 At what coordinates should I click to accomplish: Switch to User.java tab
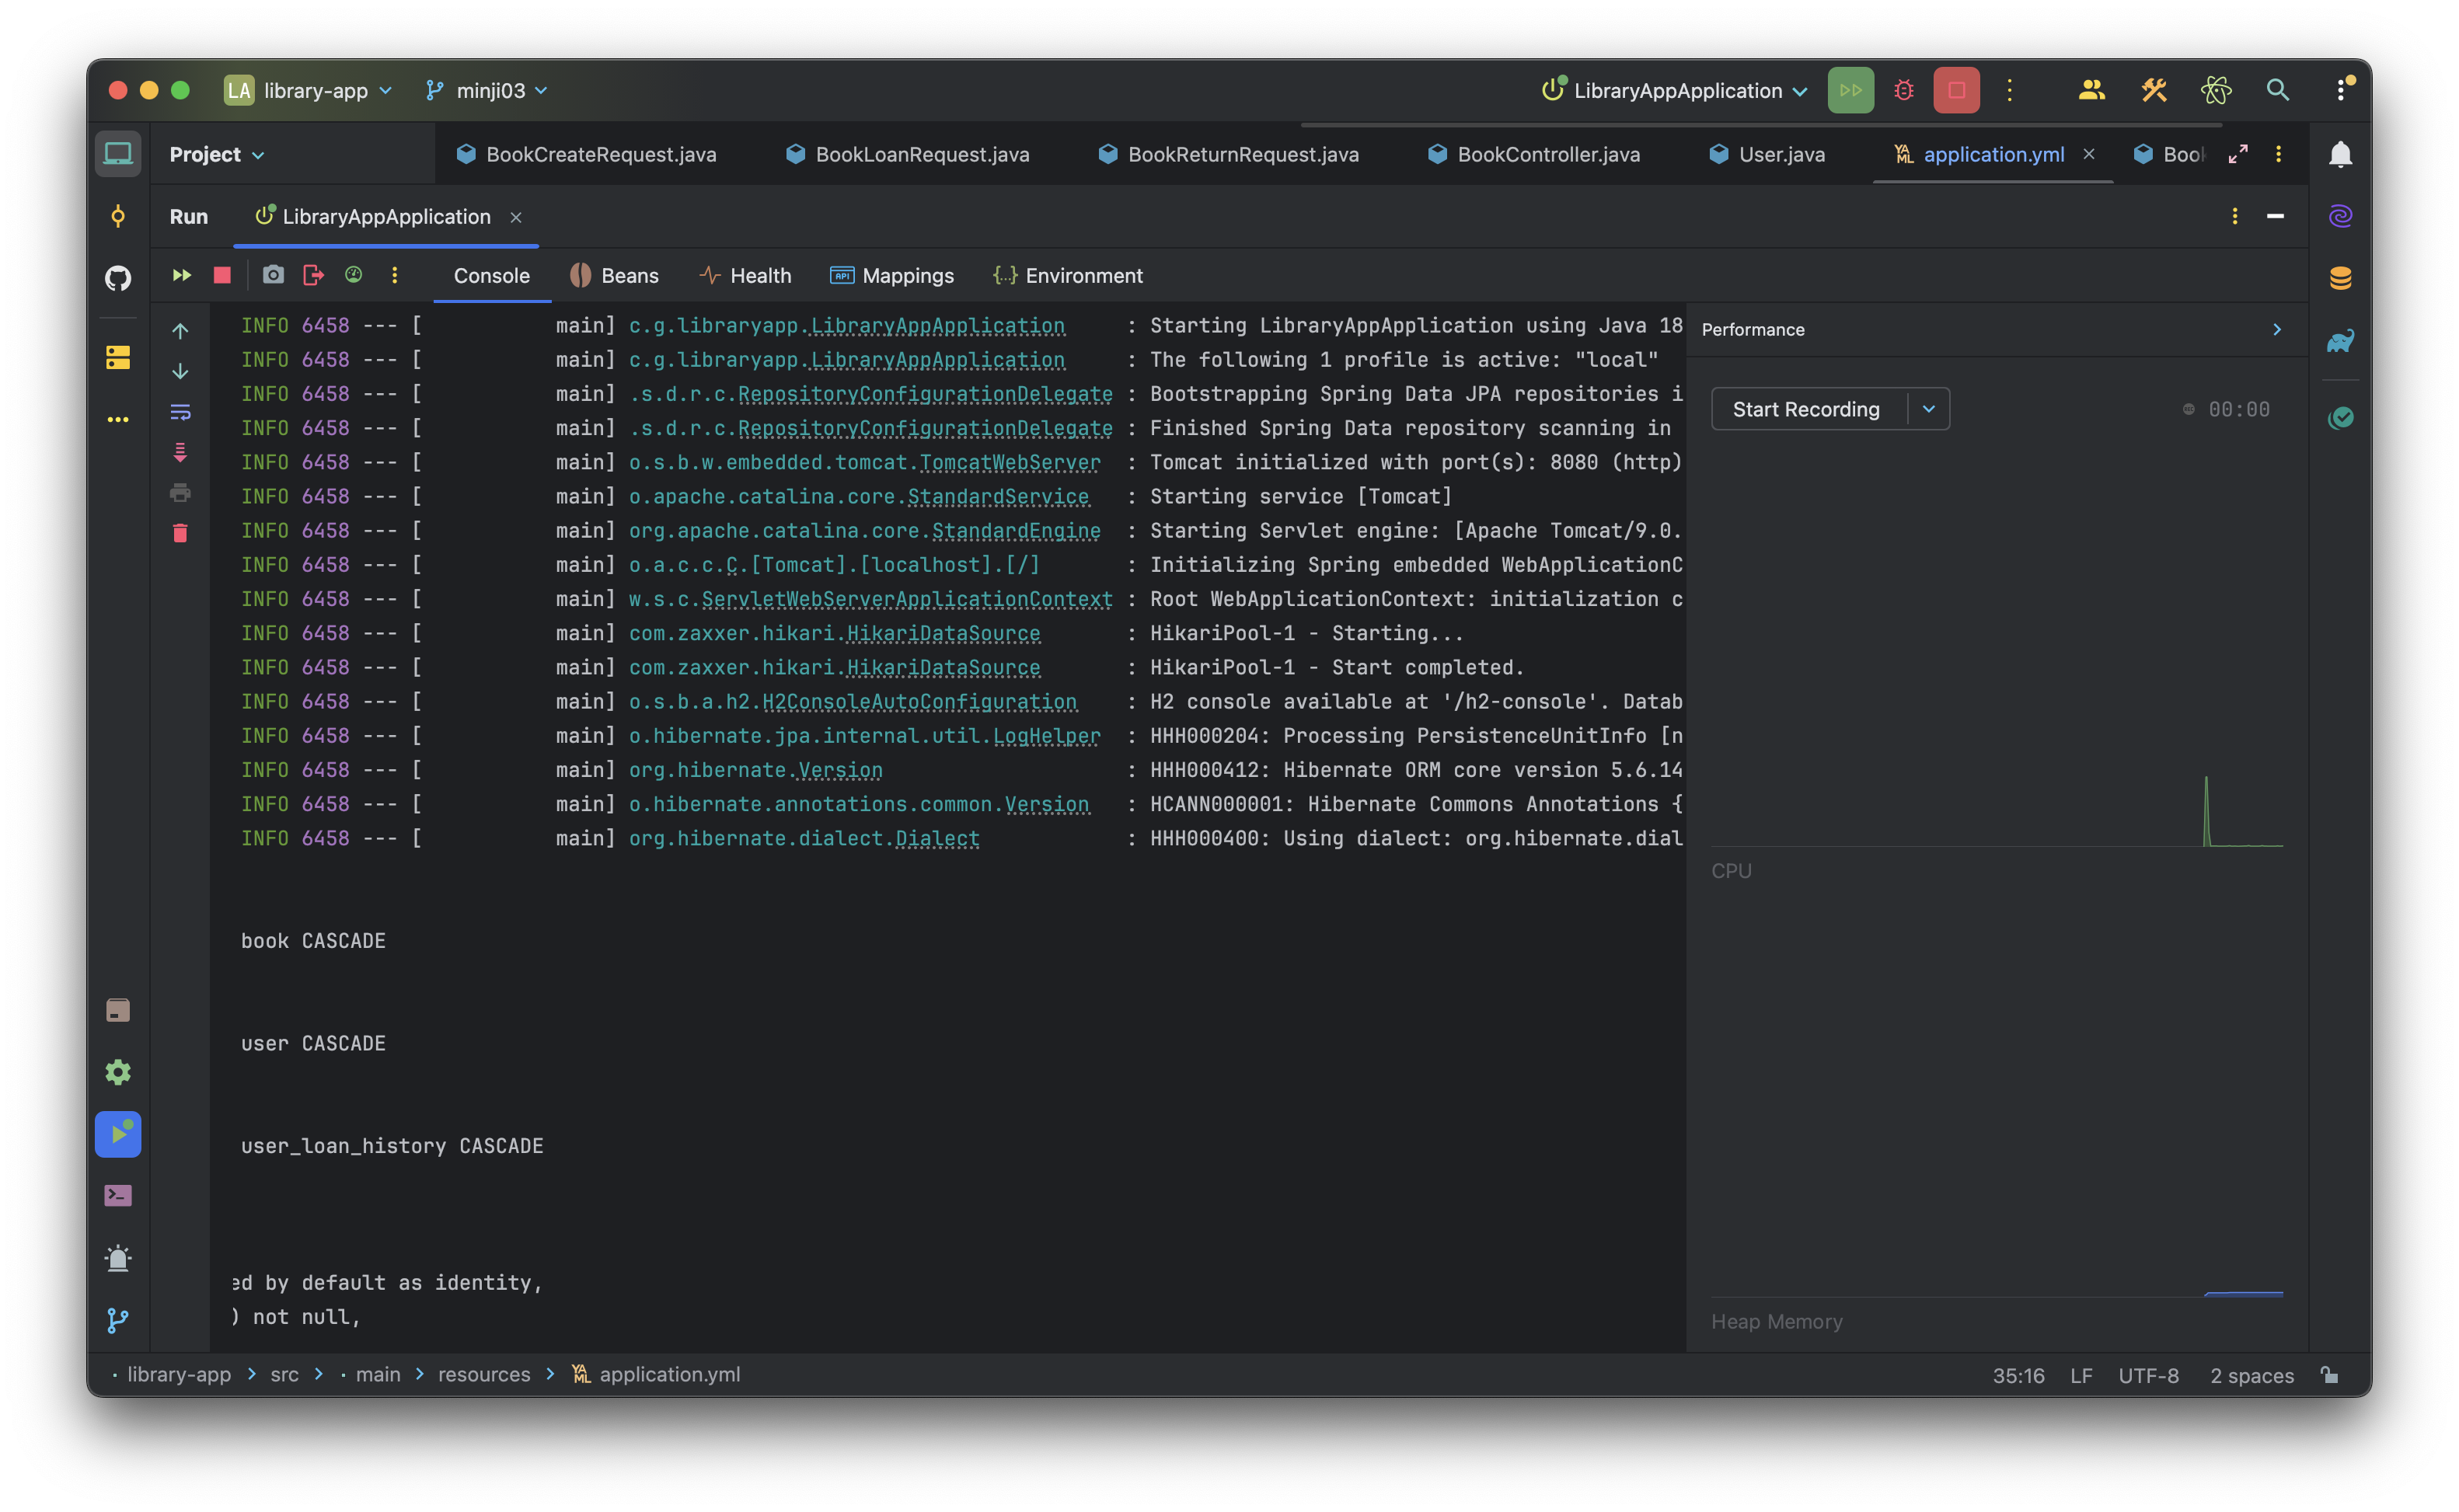[x=1767, y=154]
